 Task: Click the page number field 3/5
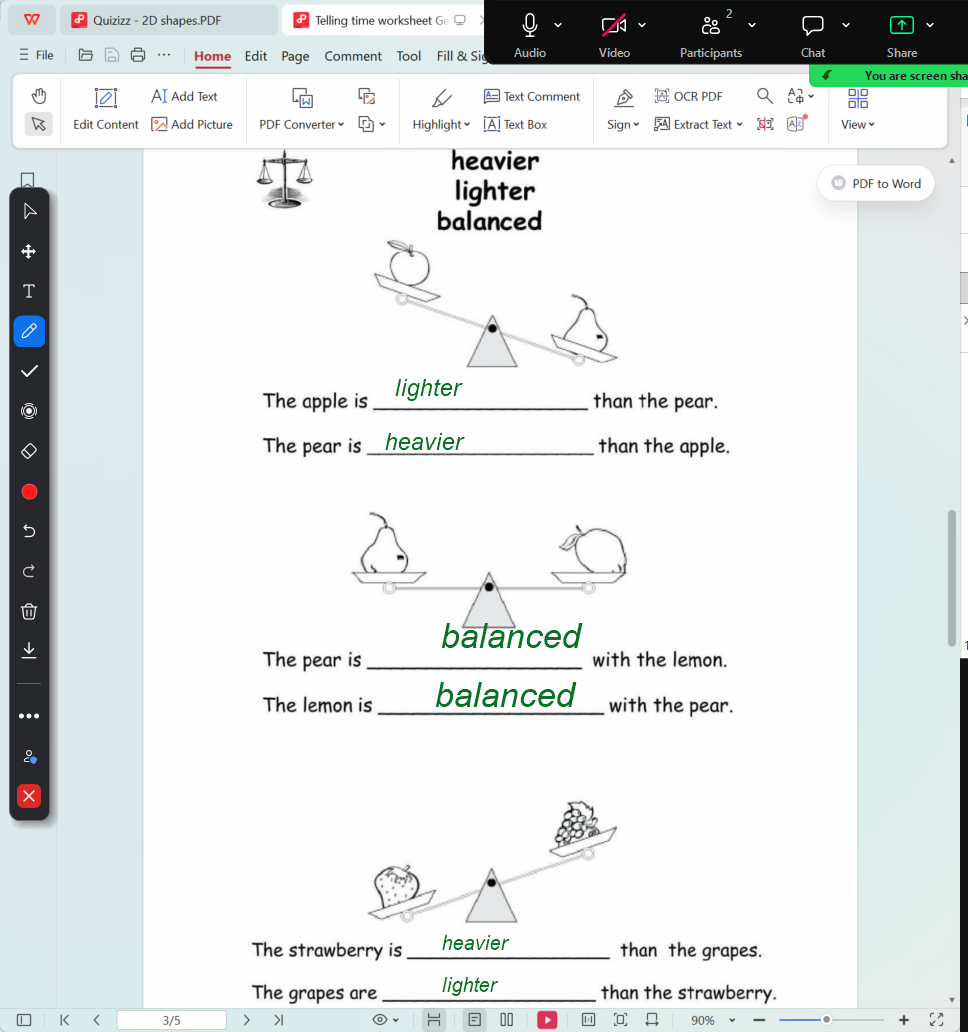point(171,1019)
